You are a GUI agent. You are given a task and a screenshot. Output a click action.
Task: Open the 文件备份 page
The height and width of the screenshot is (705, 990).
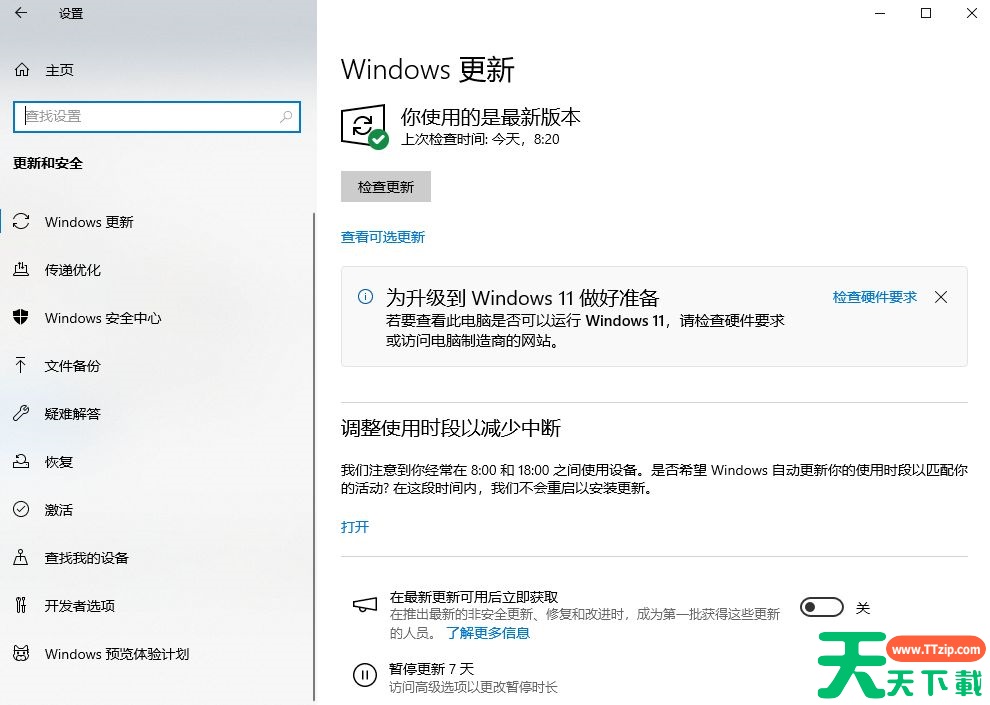73,366
